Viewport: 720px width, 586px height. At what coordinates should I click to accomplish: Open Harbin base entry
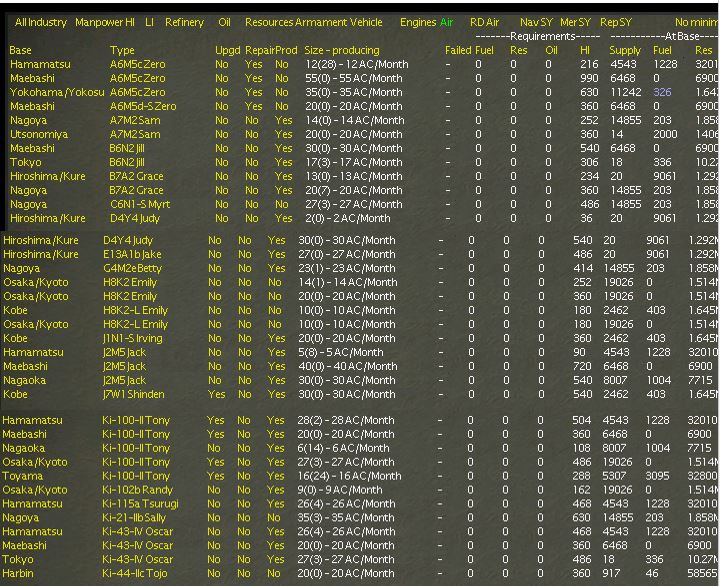(x=17, y=573)
